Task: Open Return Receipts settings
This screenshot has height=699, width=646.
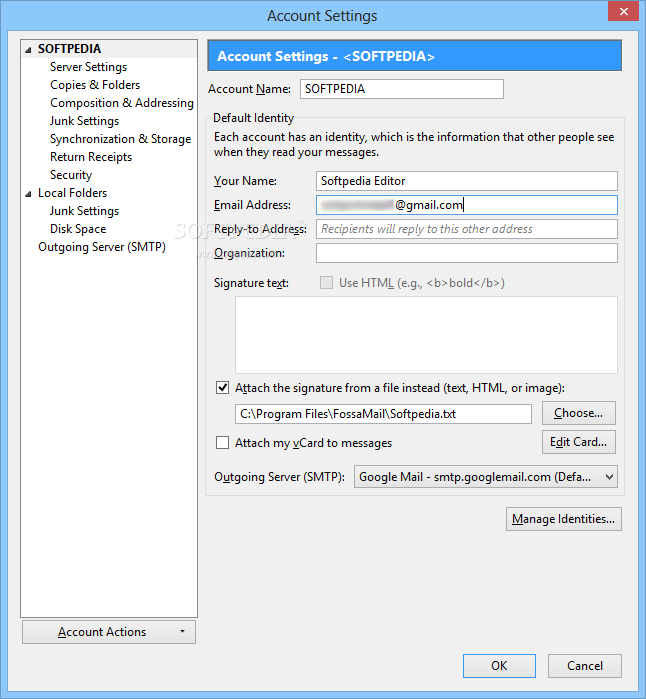Action: point(91,157)
